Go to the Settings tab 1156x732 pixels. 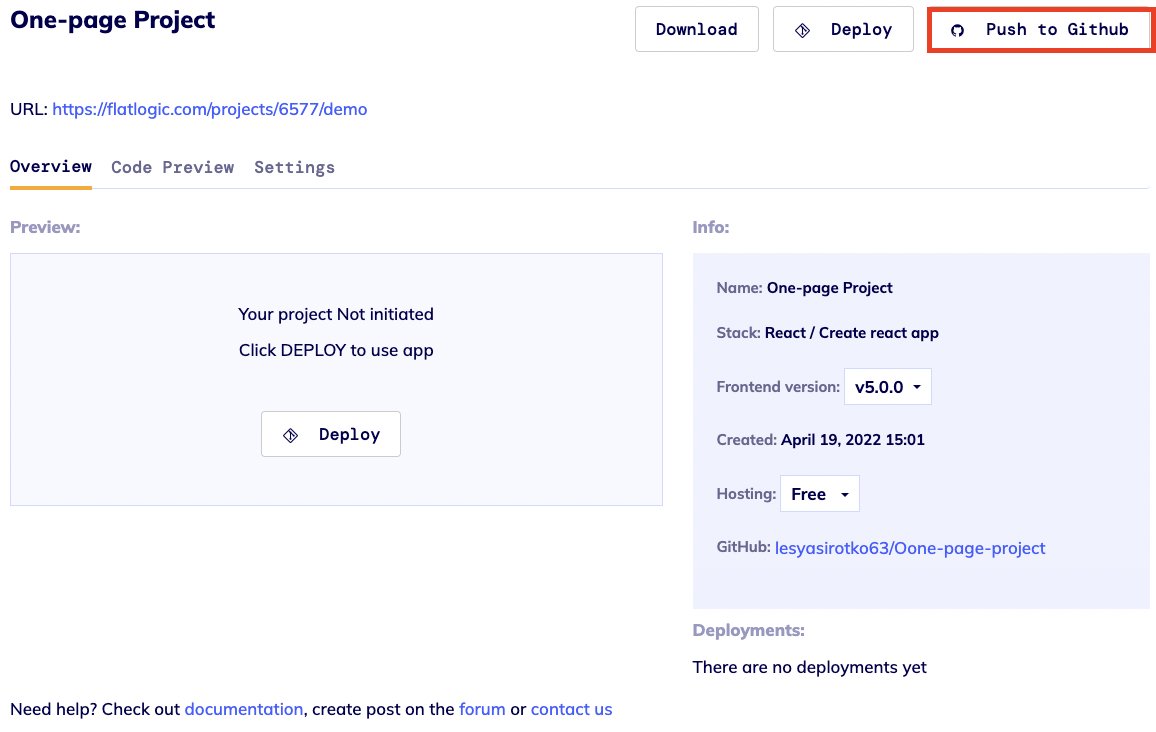[294, 167]
